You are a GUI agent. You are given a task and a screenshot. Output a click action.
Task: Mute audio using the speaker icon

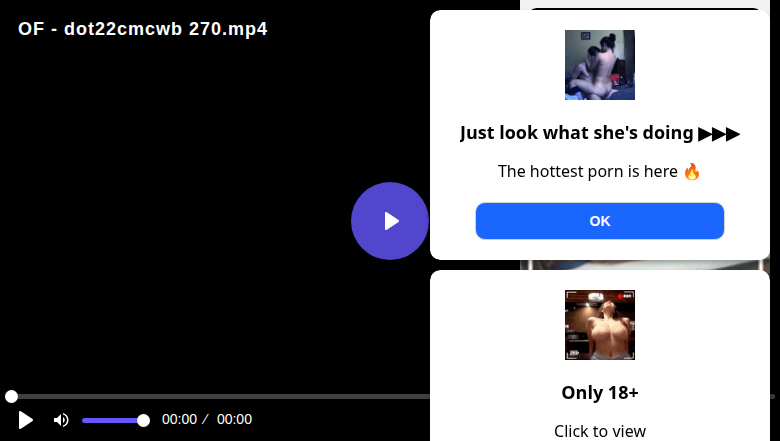[x=61, y=420]
